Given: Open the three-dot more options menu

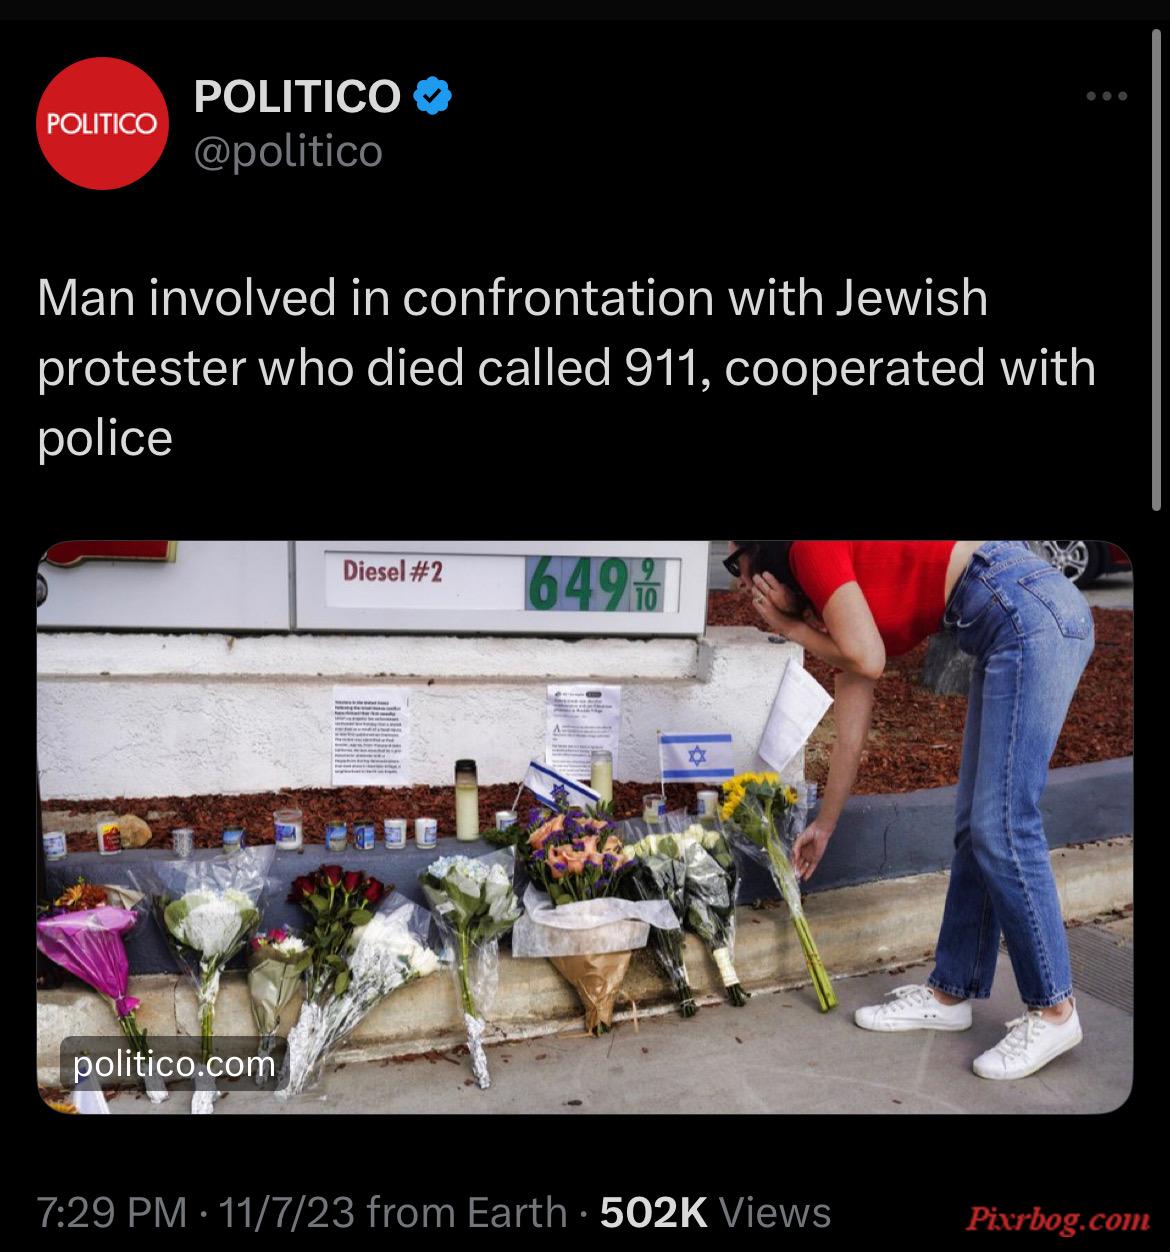Looking at the screenshot, I should [1107, 97].
